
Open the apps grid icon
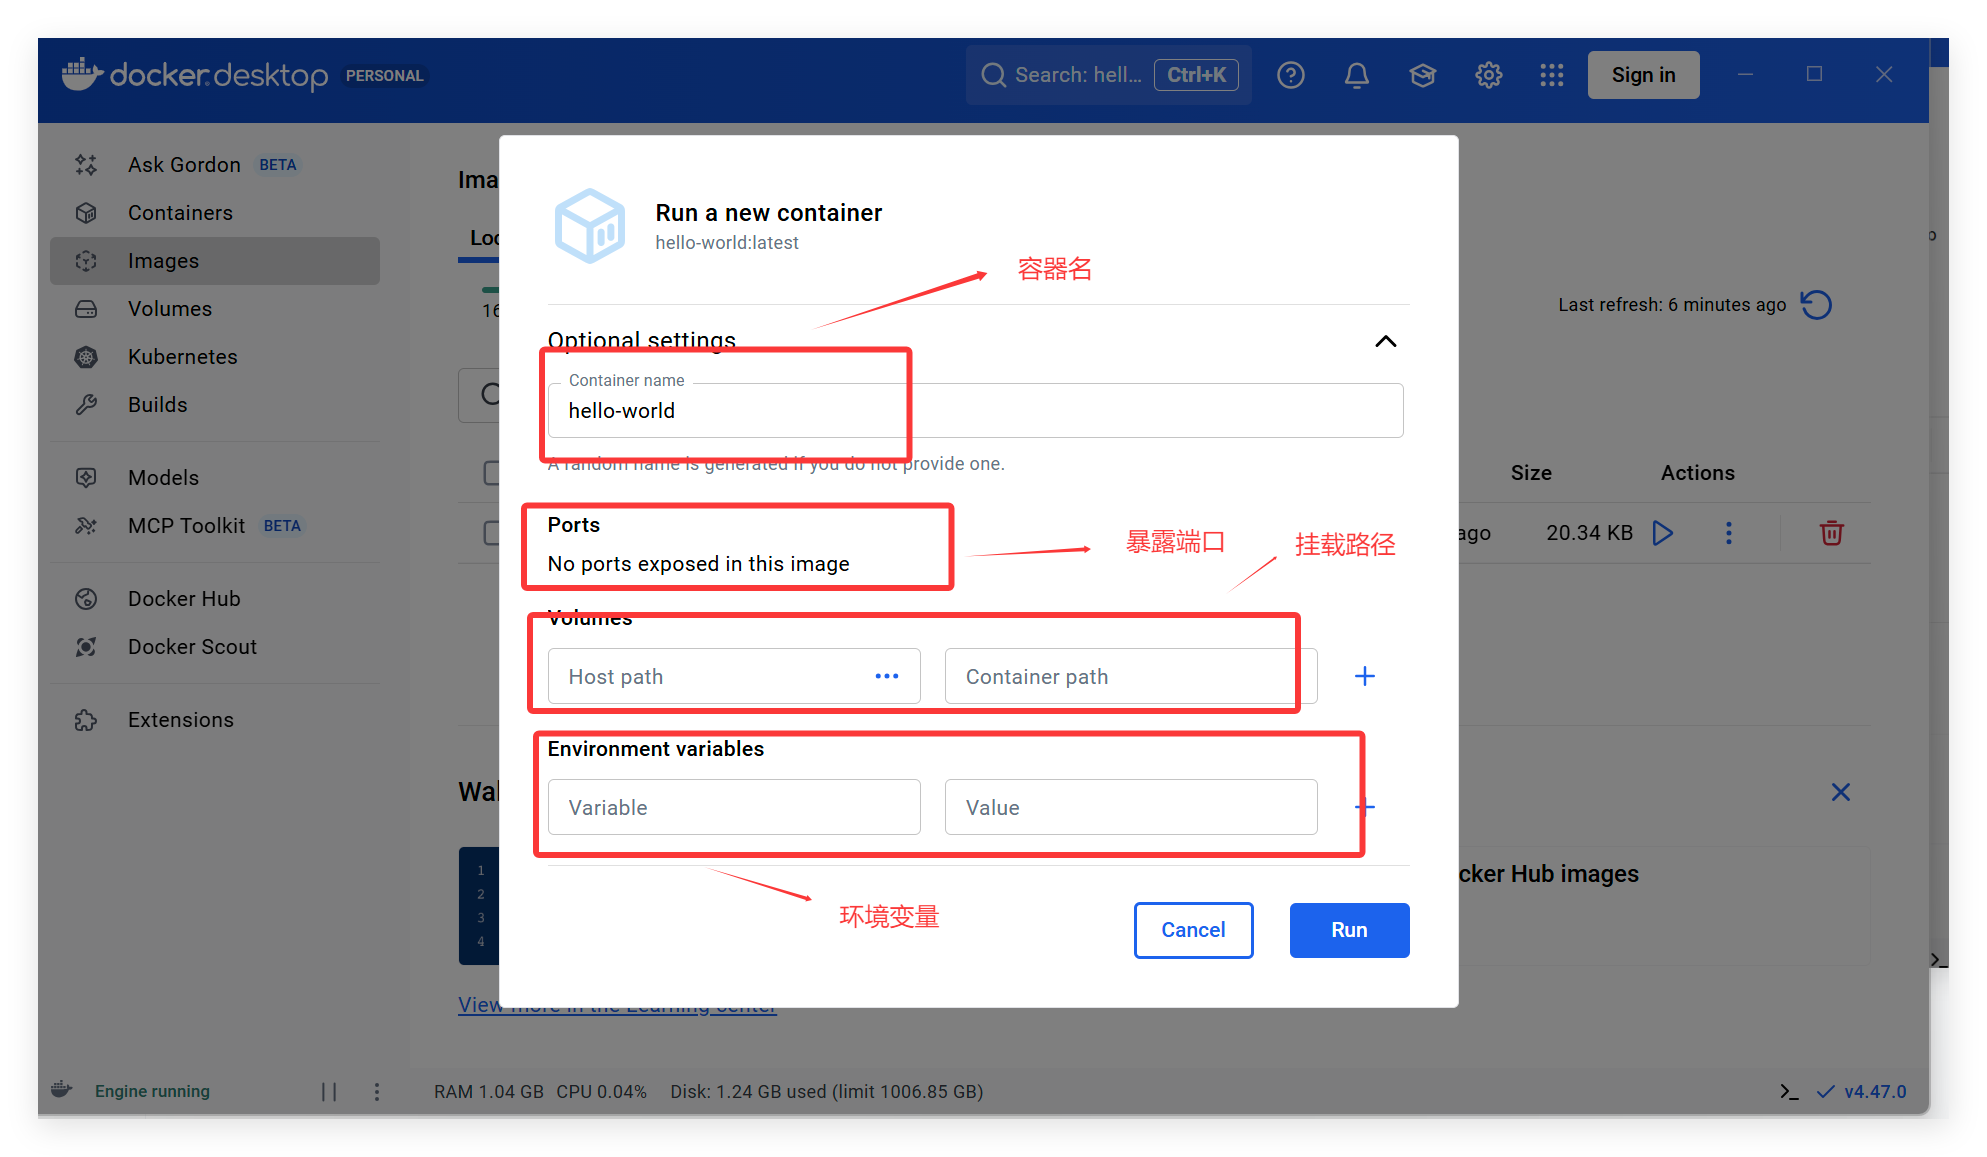(1551, 75)
